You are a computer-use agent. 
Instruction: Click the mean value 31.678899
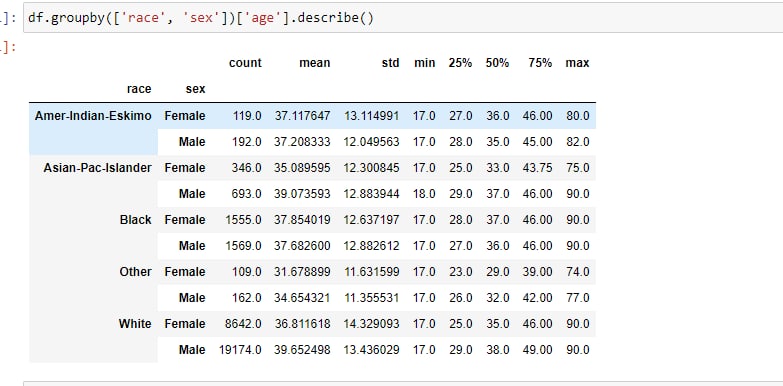coord(302,272)
